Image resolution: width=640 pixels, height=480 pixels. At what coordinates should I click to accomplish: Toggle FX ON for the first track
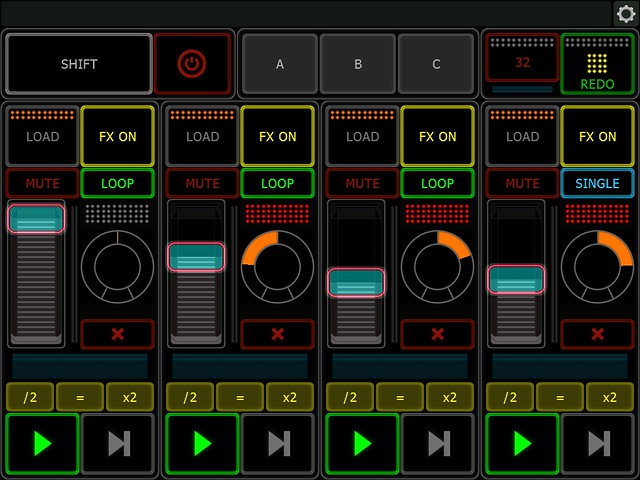(118, 136)
